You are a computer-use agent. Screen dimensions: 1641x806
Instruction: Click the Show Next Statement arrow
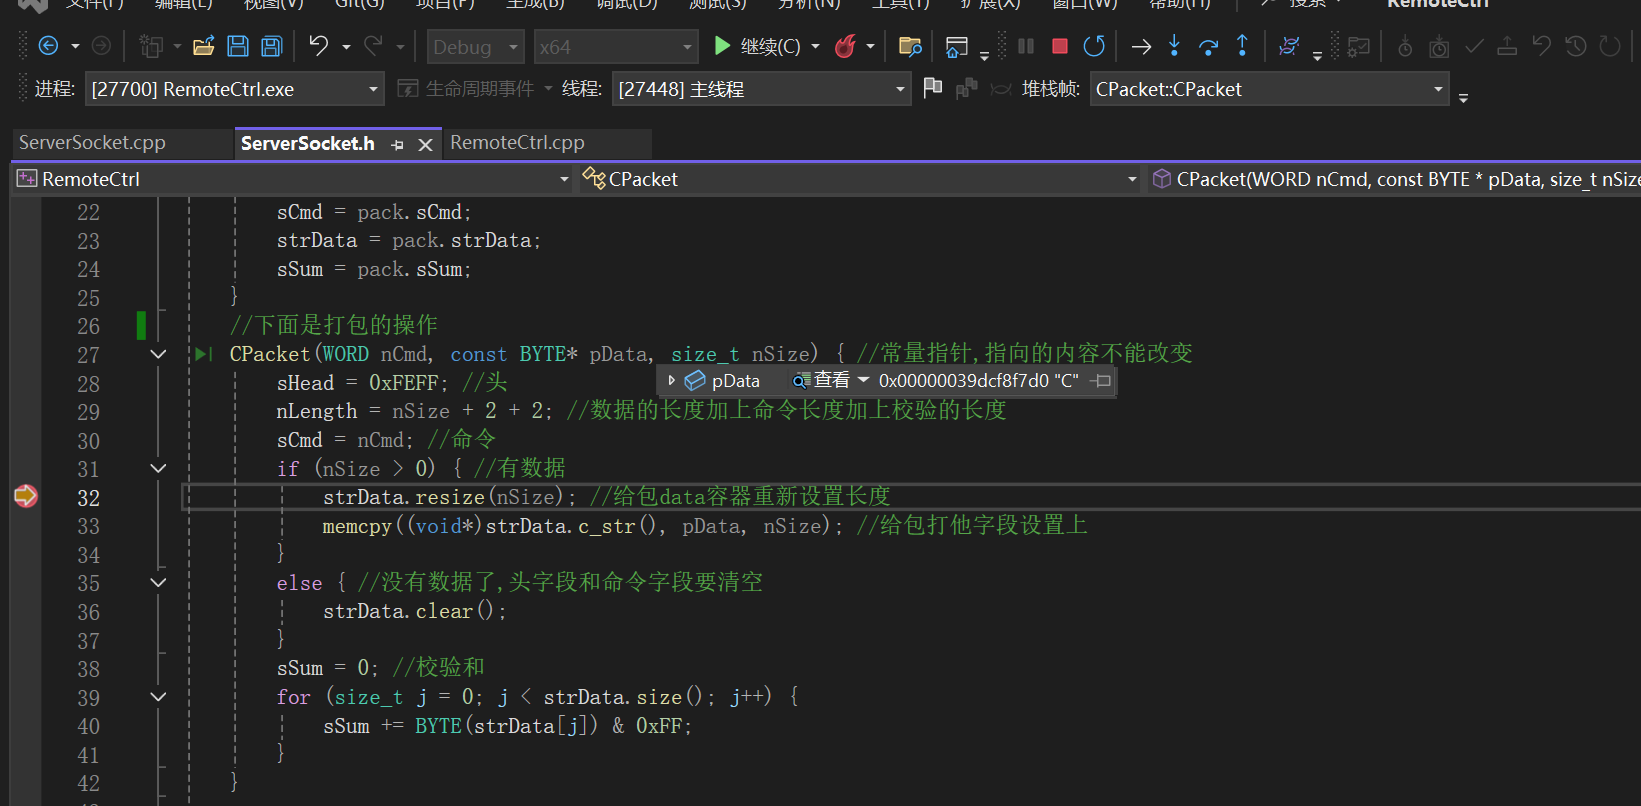(1141, 46)
